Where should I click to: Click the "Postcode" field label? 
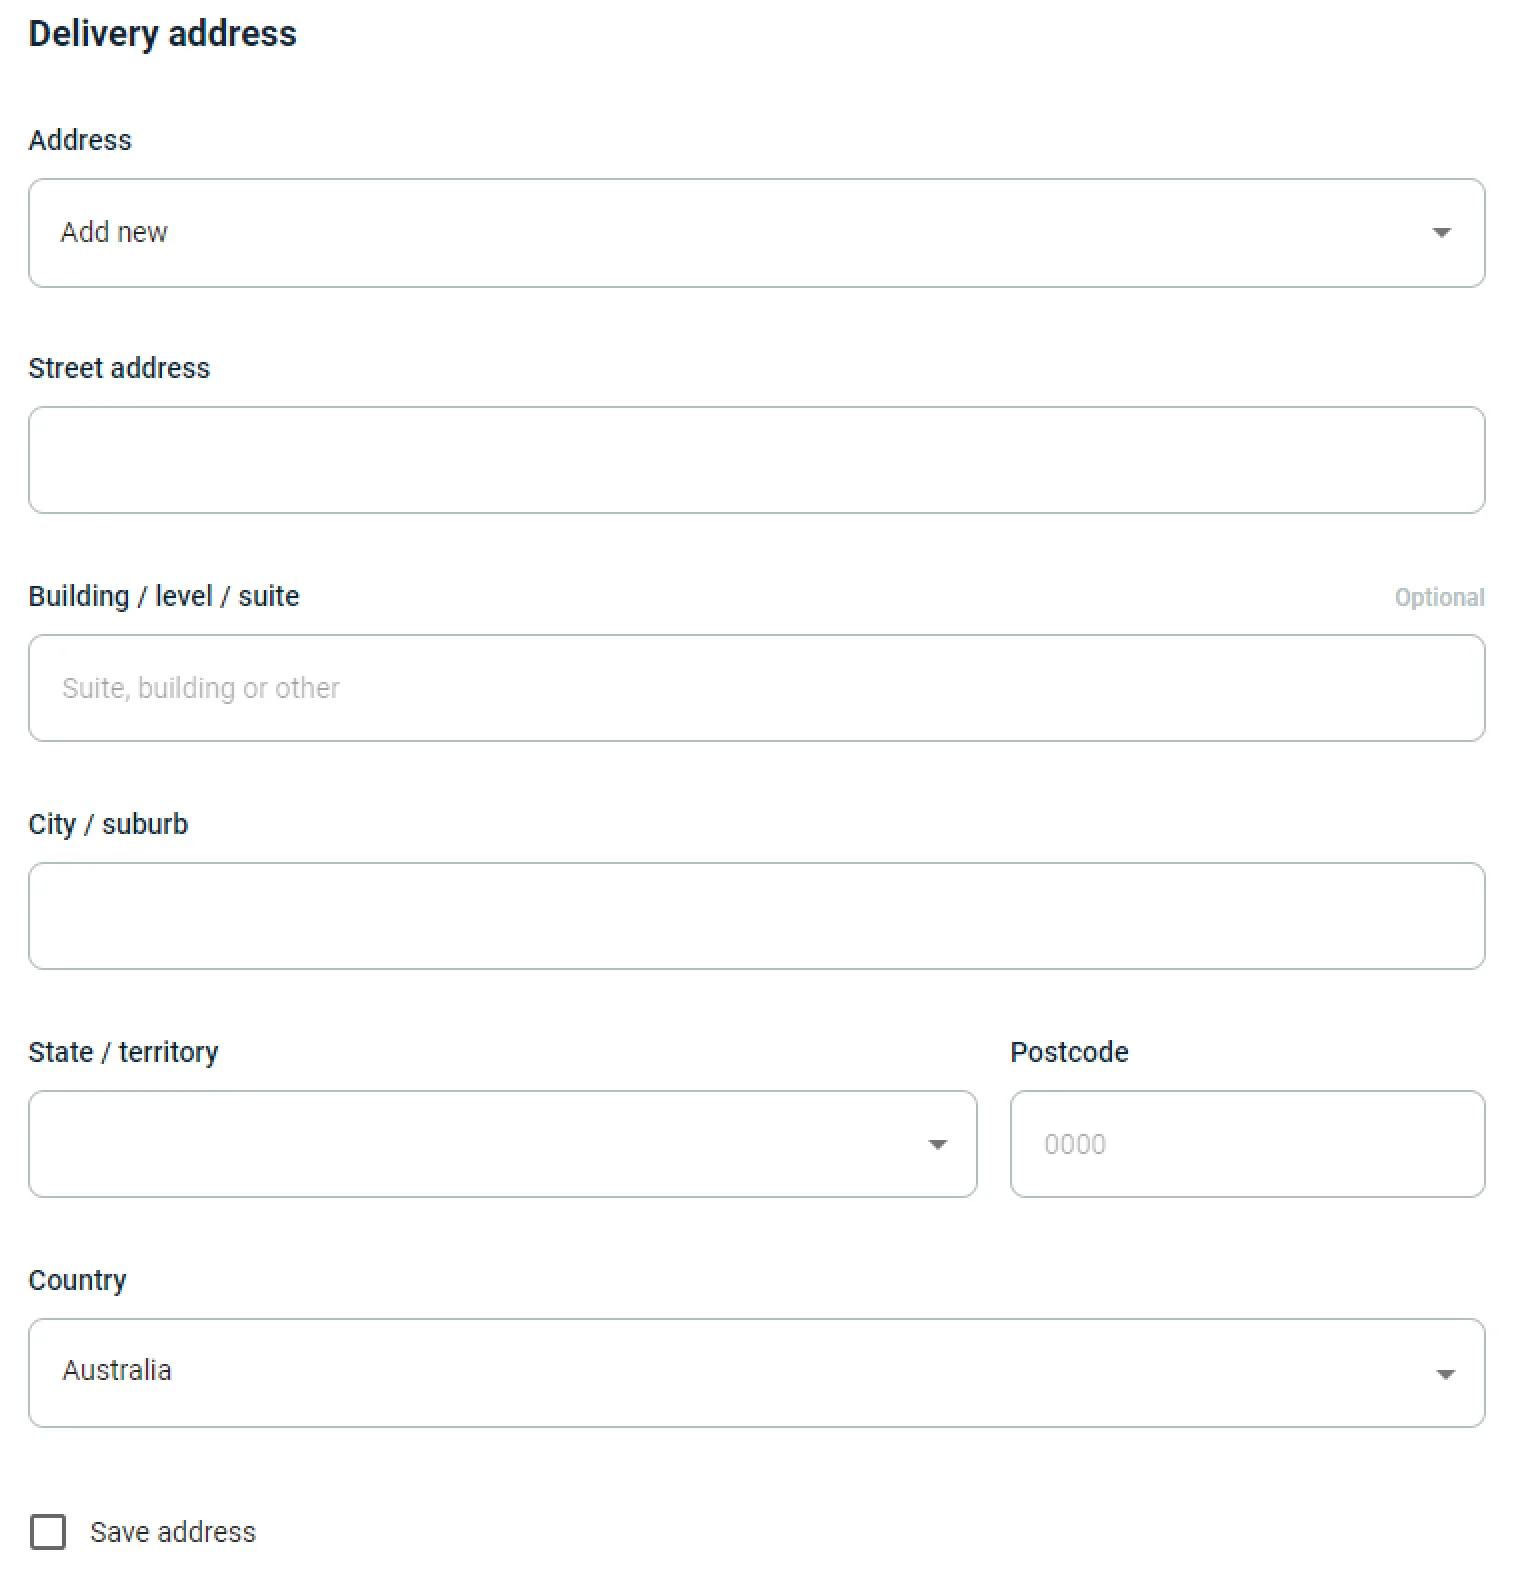click(x=1069, y=1052)
